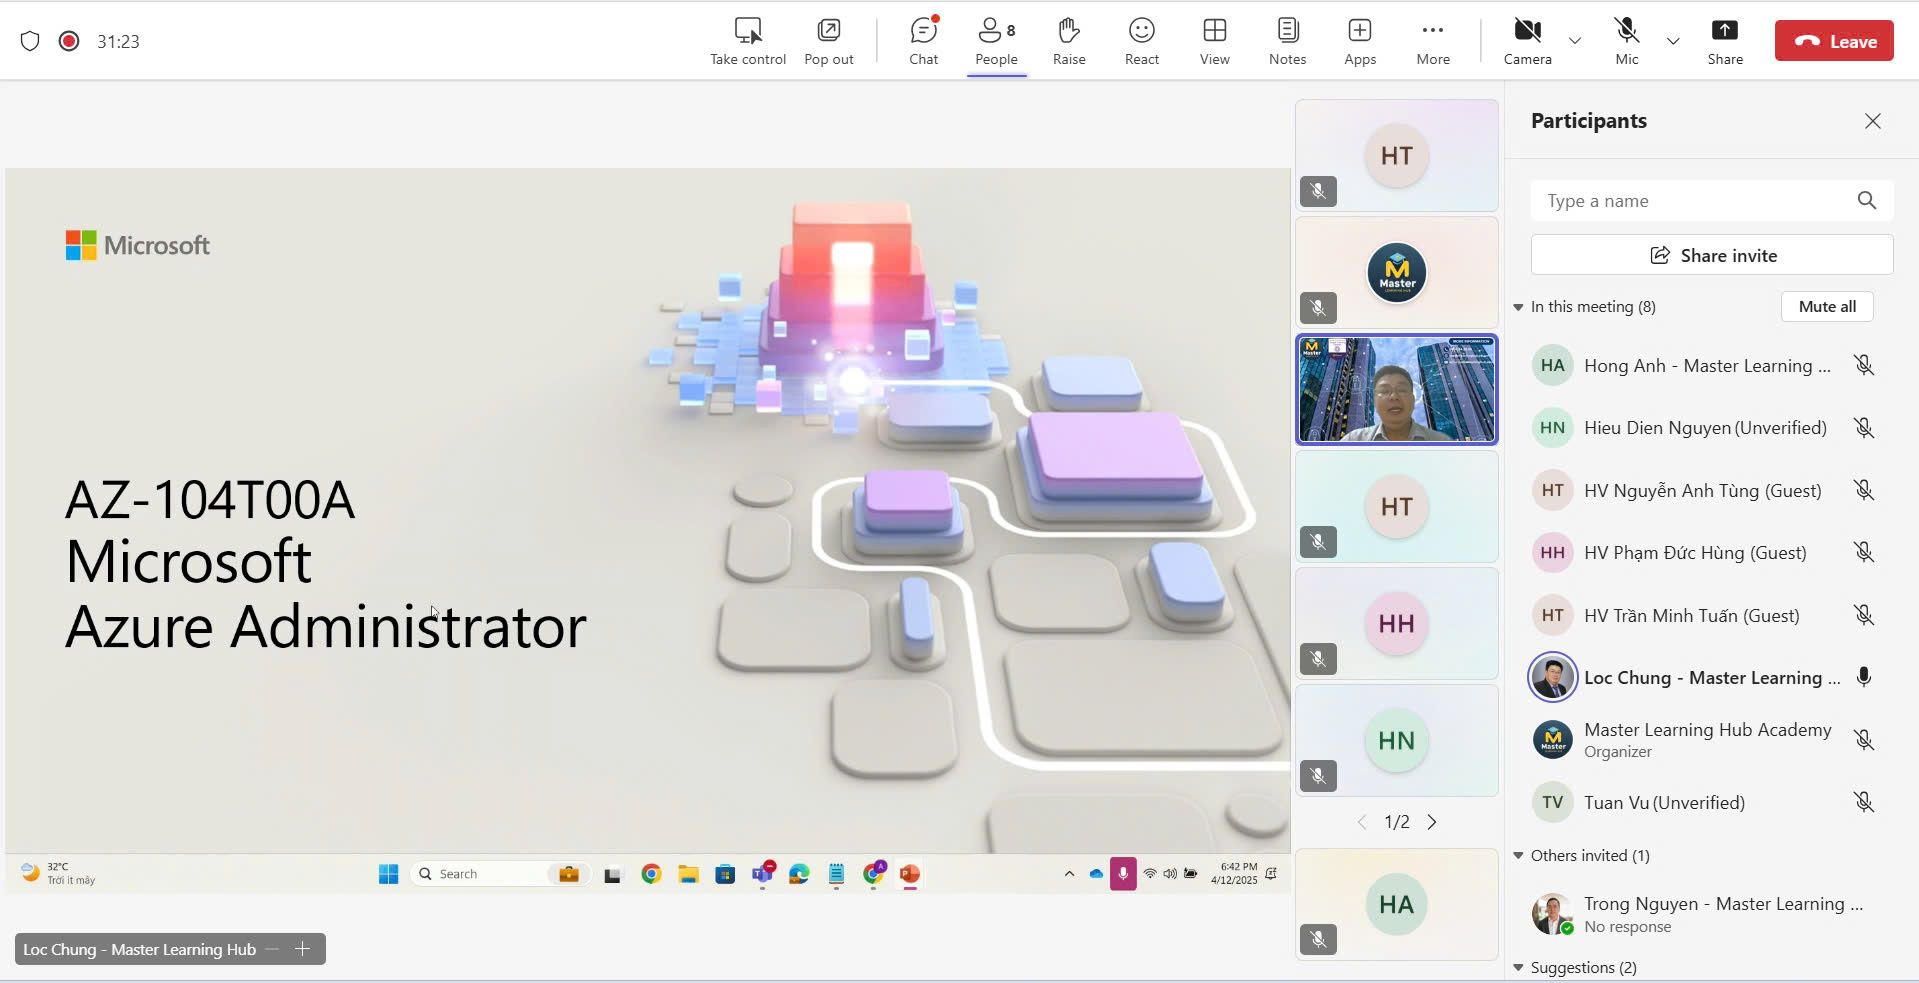Toggle mic for Loc Chung participant
This screenshot has width=1919, height=983.
click(1864, 677)
